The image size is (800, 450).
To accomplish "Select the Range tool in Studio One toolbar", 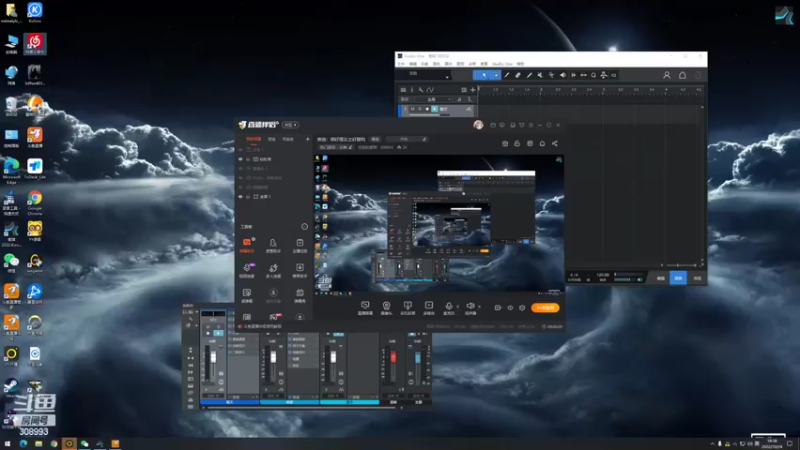I will [x=507, y=75].
